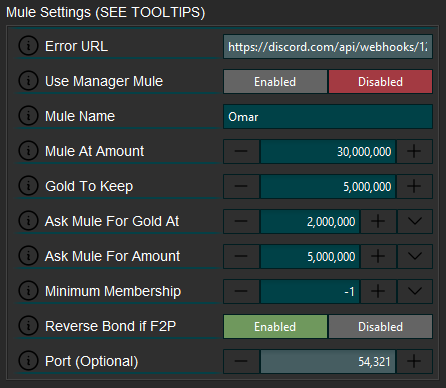Click the Mule Name label
446x388 pixels.
pos(80,116)
